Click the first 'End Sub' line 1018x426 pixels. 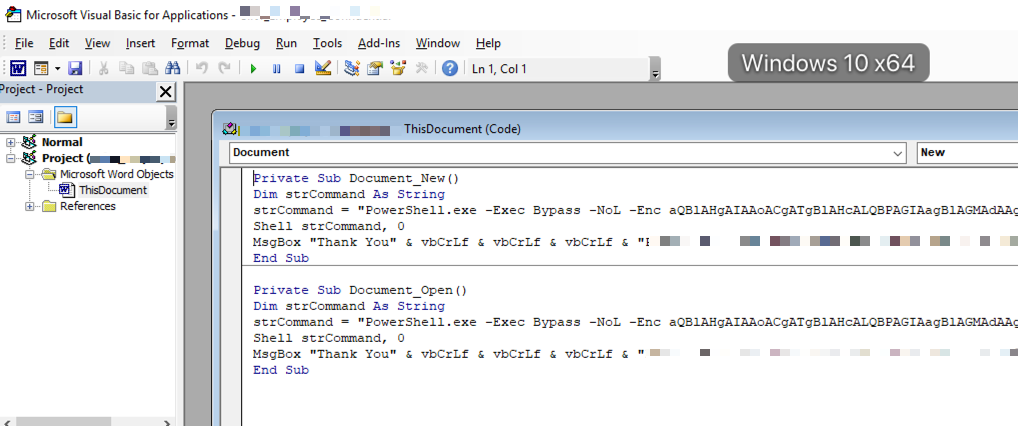click(281, 258)
